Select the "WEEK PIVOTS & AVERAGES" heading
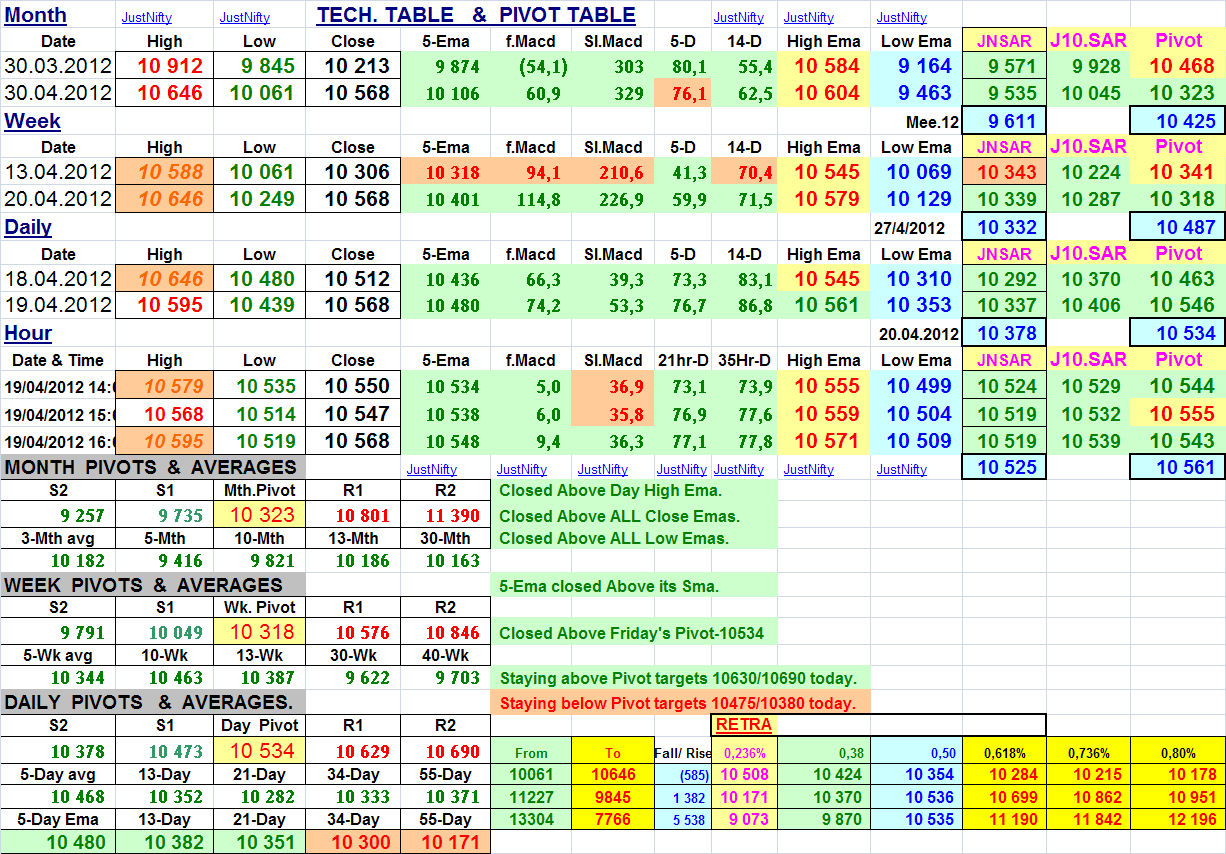Screen dimensions: 1226x854 coord(143,585)
